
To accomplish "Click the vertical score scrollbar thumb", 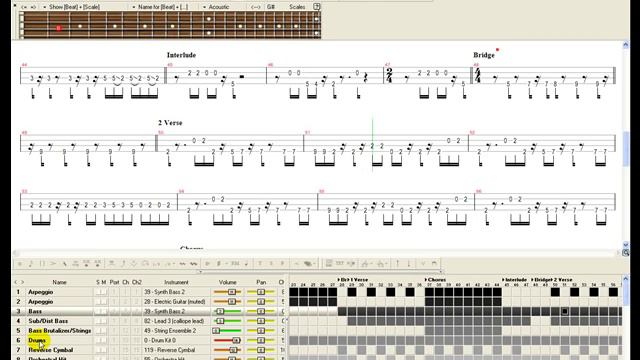I will pos(626,149).
